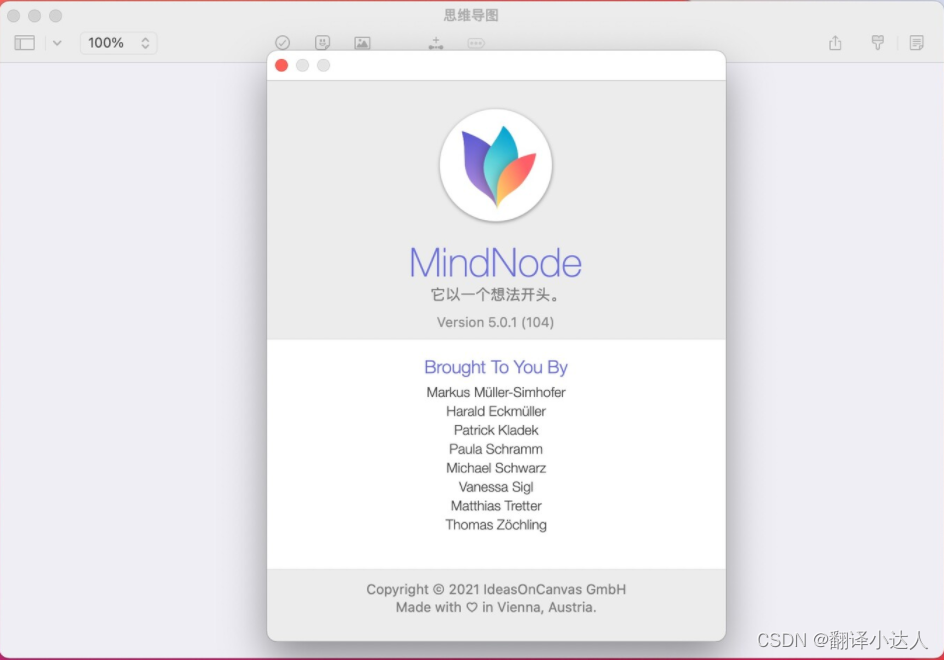The height and width of the screenshot is (660, 944).
Task: Click the Brought To You By heading
Action: [496, 367]
